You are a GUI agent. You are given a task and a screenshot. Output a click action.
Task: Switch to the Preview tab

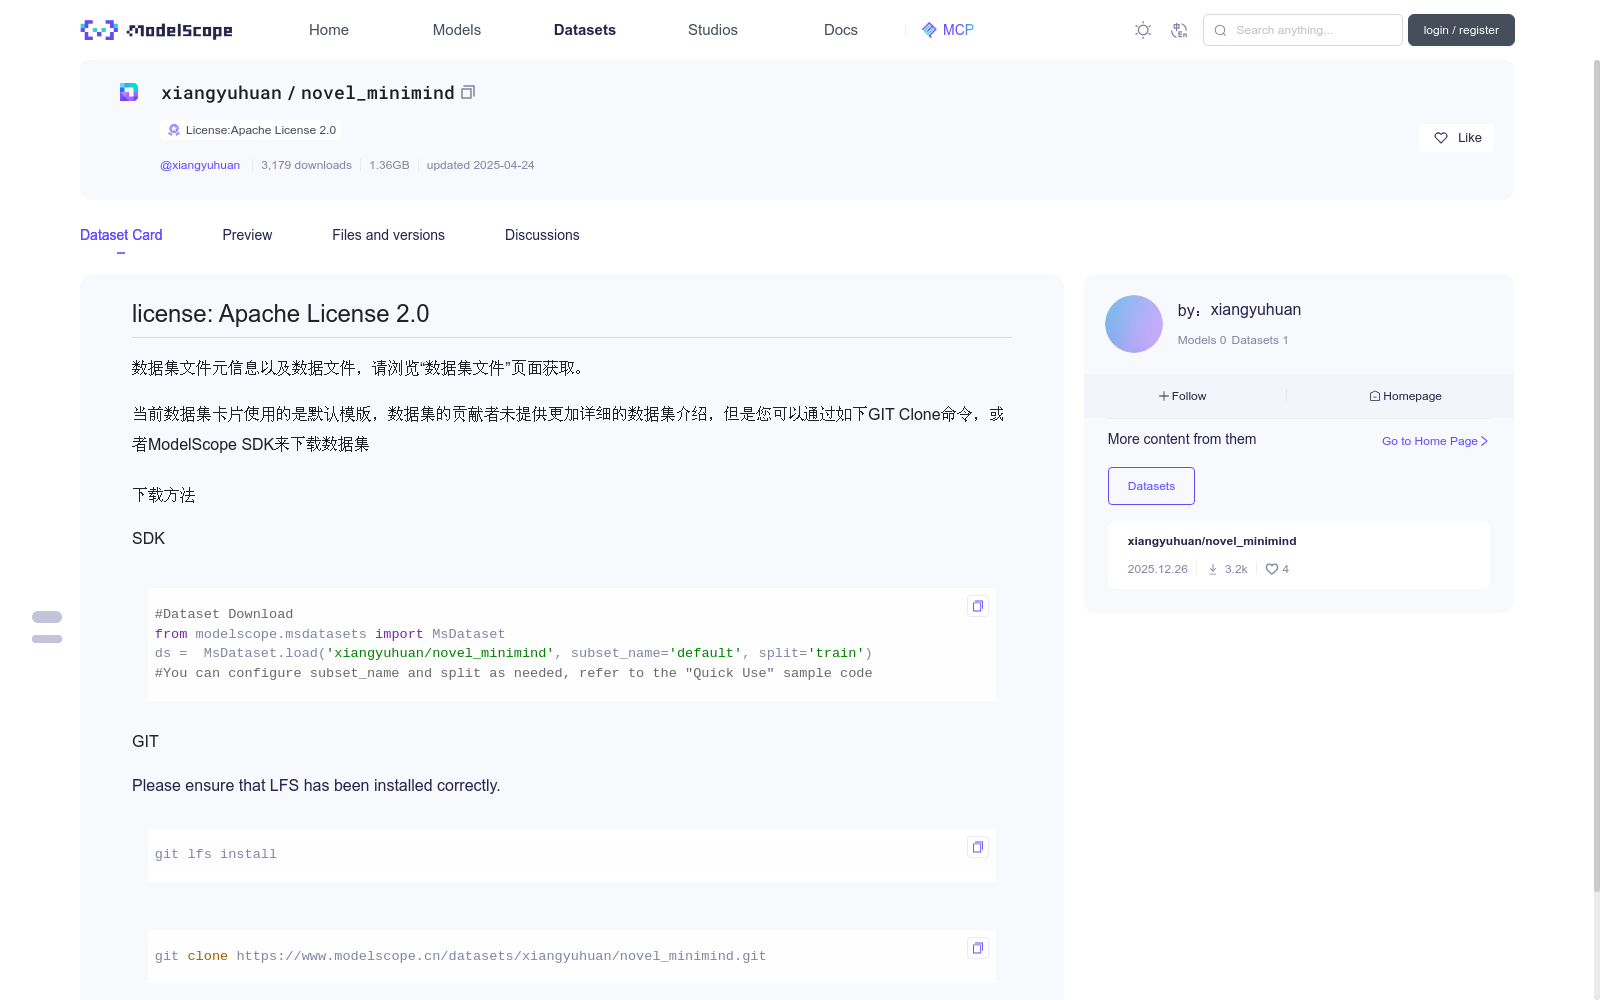[x=247, y=235]
